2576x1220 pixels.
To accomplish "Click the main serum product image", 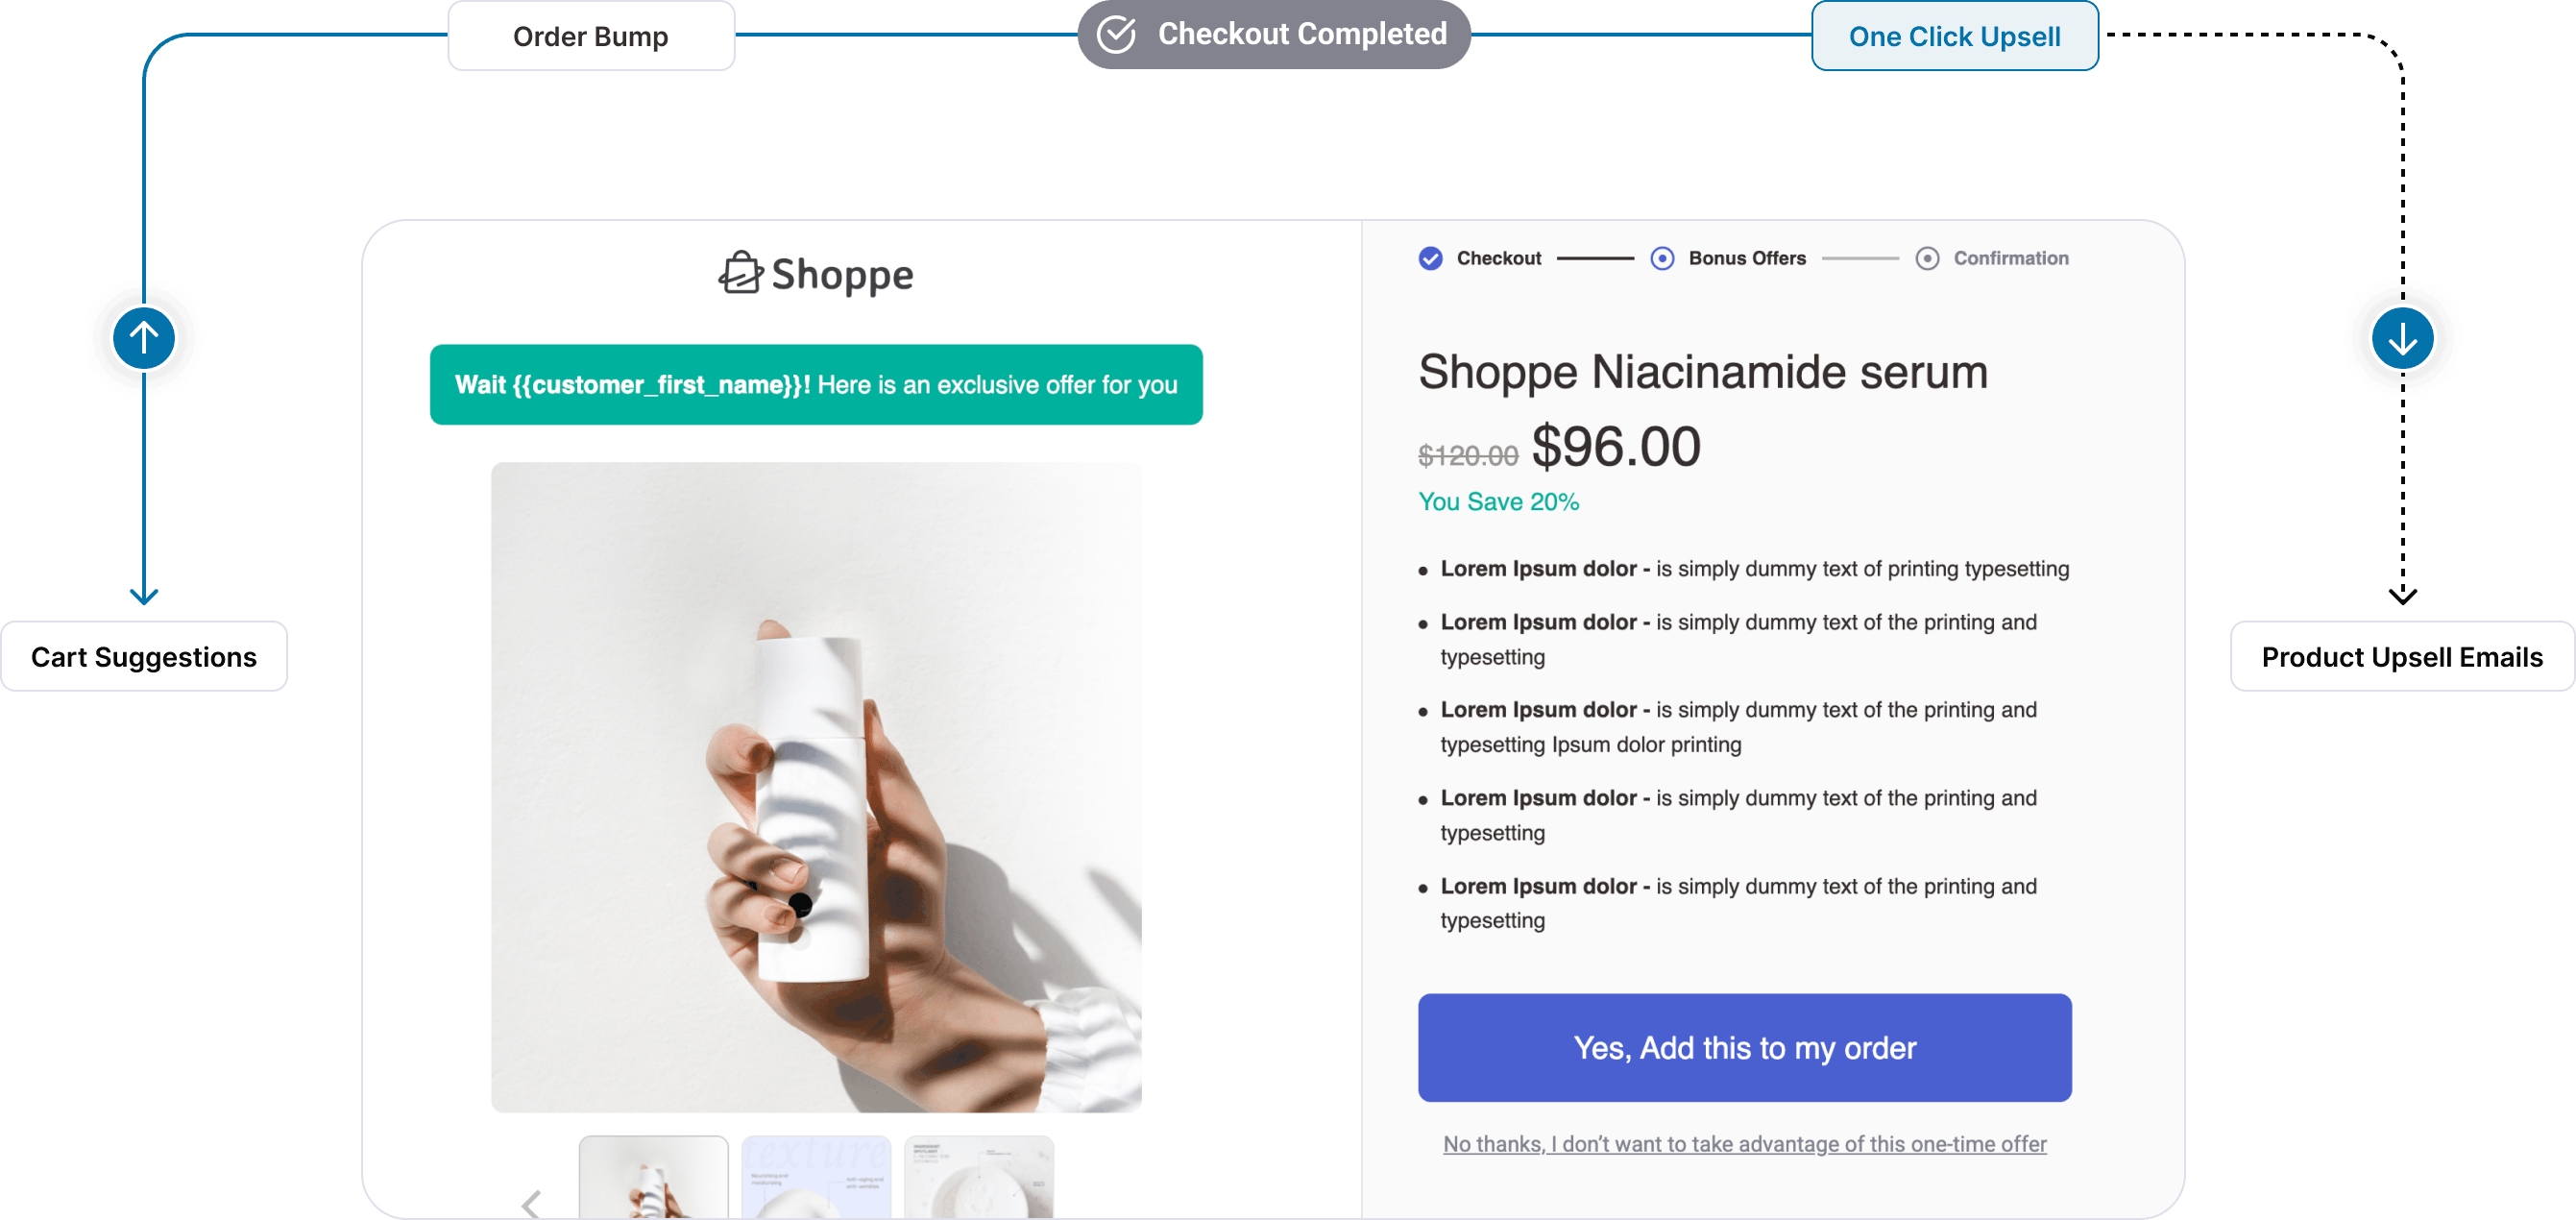I will click(816, 786).
